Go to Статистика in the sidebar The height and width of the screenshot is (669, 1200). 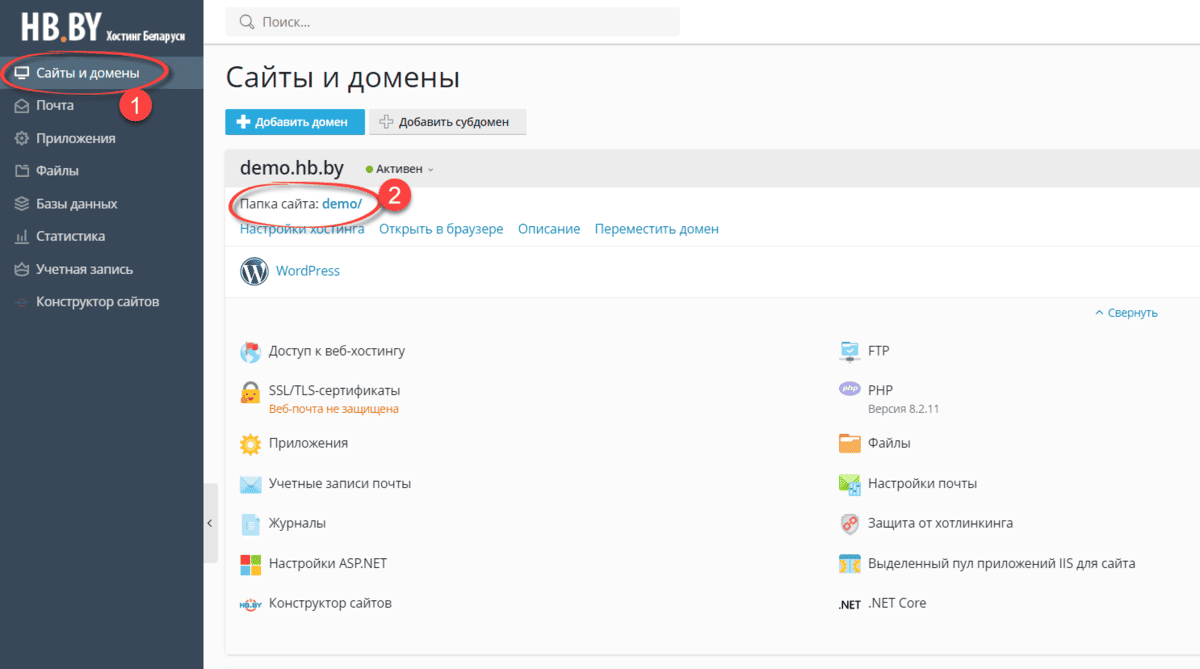(x=70, y=237)
